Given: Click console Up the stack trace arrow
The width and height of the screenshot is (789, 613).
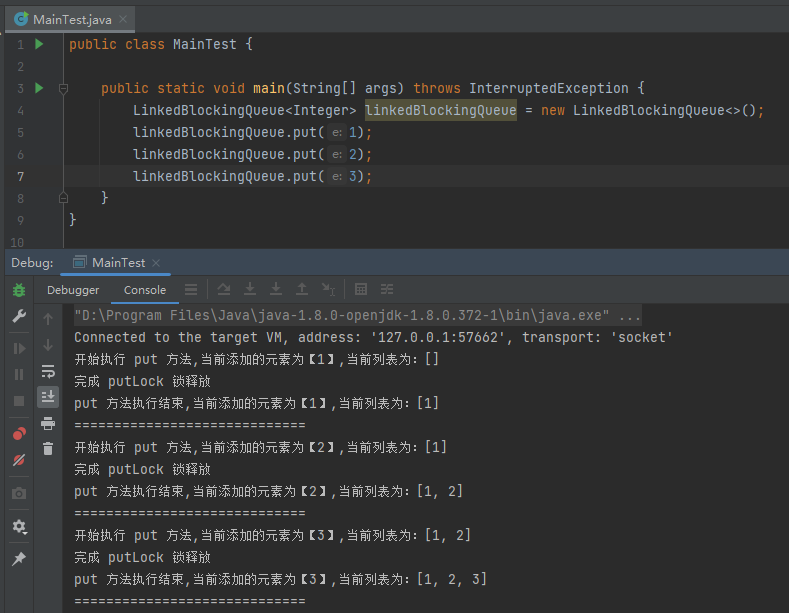Looking at the screenshot, I should tap(48, 319).
